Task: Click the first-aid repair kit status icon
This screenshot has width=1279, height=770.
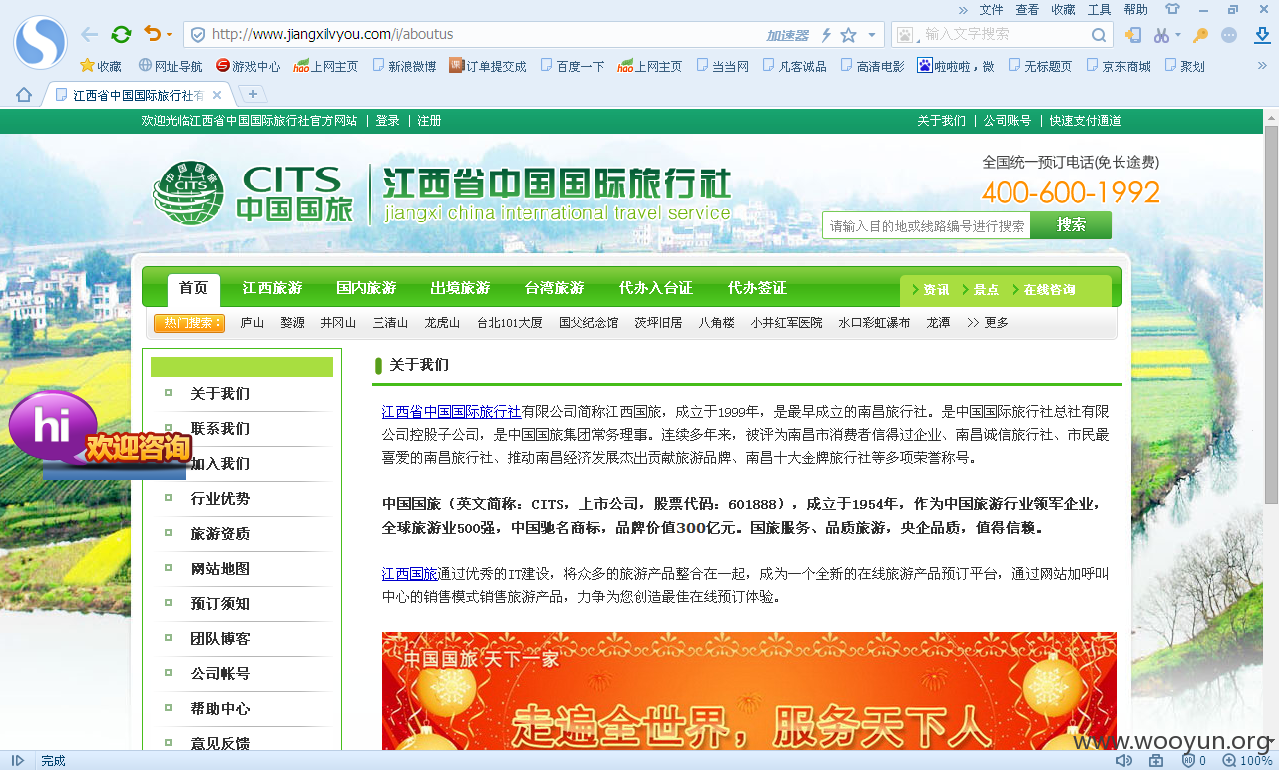Action: pos(1156,761)
